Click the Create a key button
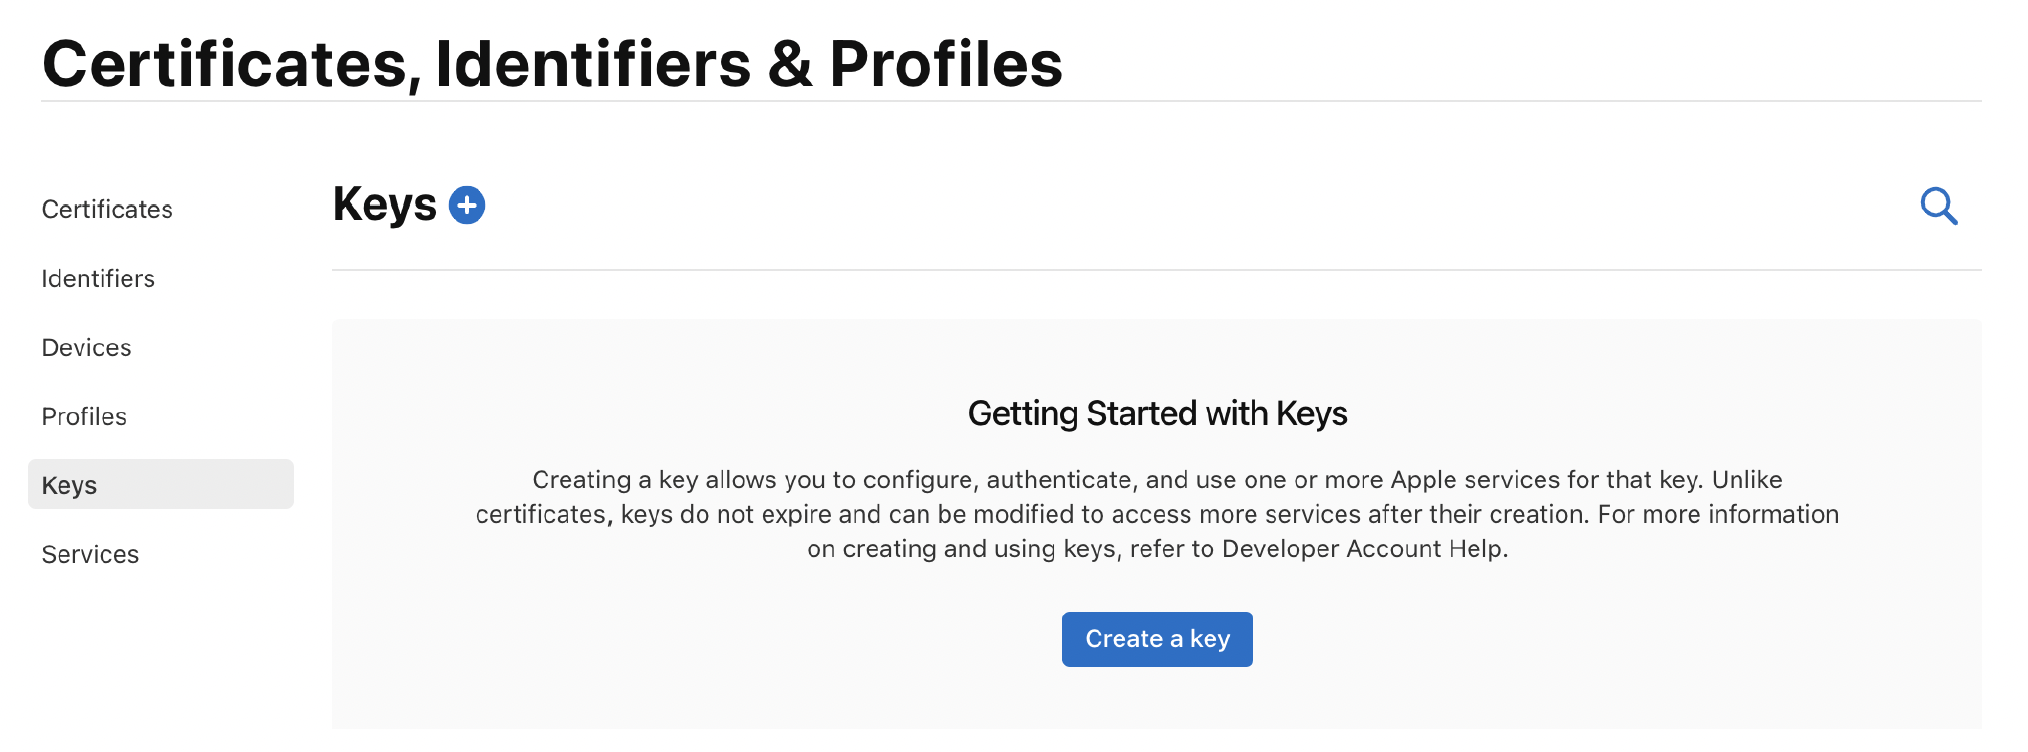The image size is (2028, 752). pyautogui.click(x=1157, y=639)
